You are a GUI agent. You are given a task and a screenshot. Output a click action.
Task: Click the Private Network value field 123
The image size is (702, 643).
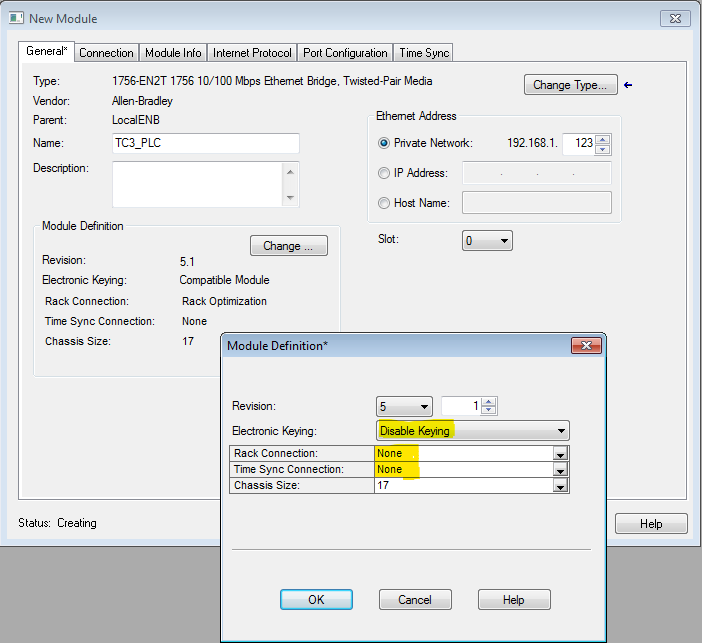(578, 144)
